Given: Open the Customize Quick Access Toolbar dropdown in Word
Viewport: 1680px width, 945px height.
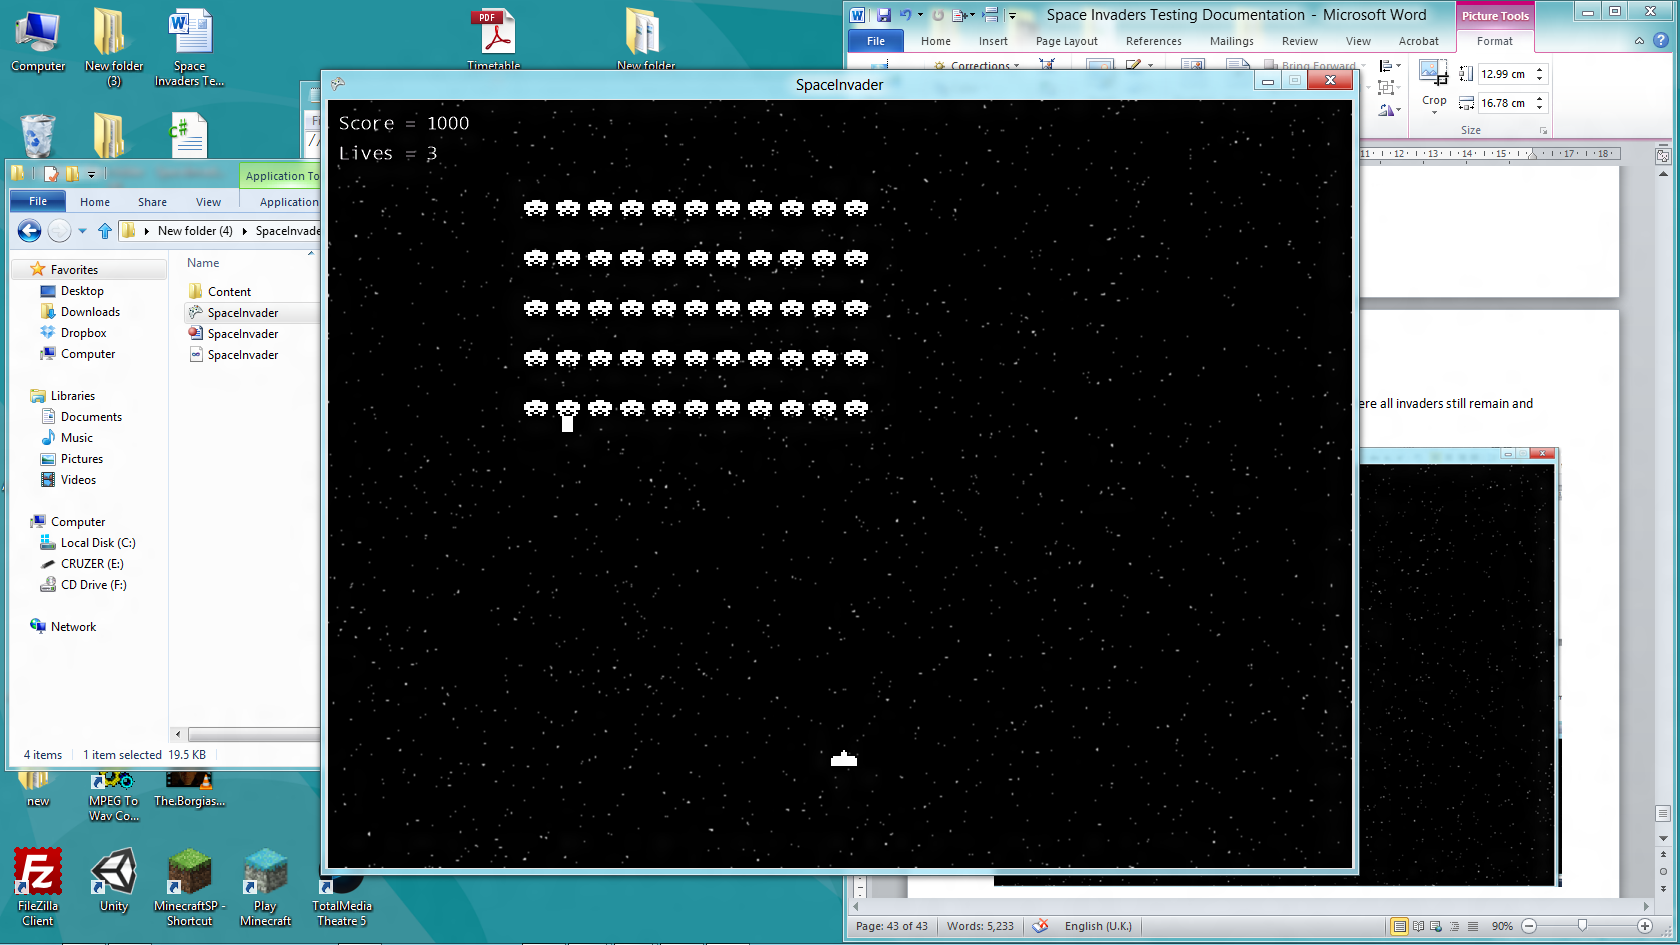Looking at the screenshot, I should (x=1012, y=15).
